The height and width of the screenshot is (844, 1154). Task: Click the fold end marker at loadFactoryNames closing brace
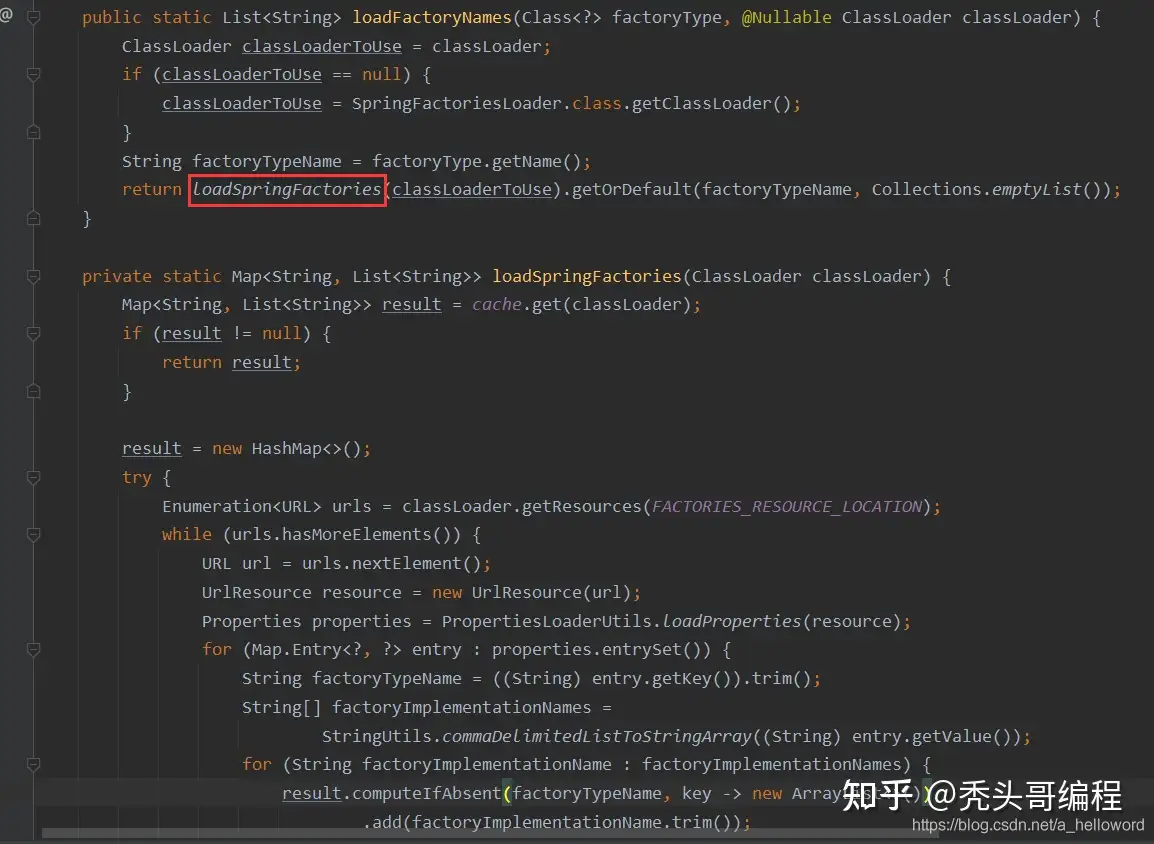pyautogui.click(x=33, y=219)
